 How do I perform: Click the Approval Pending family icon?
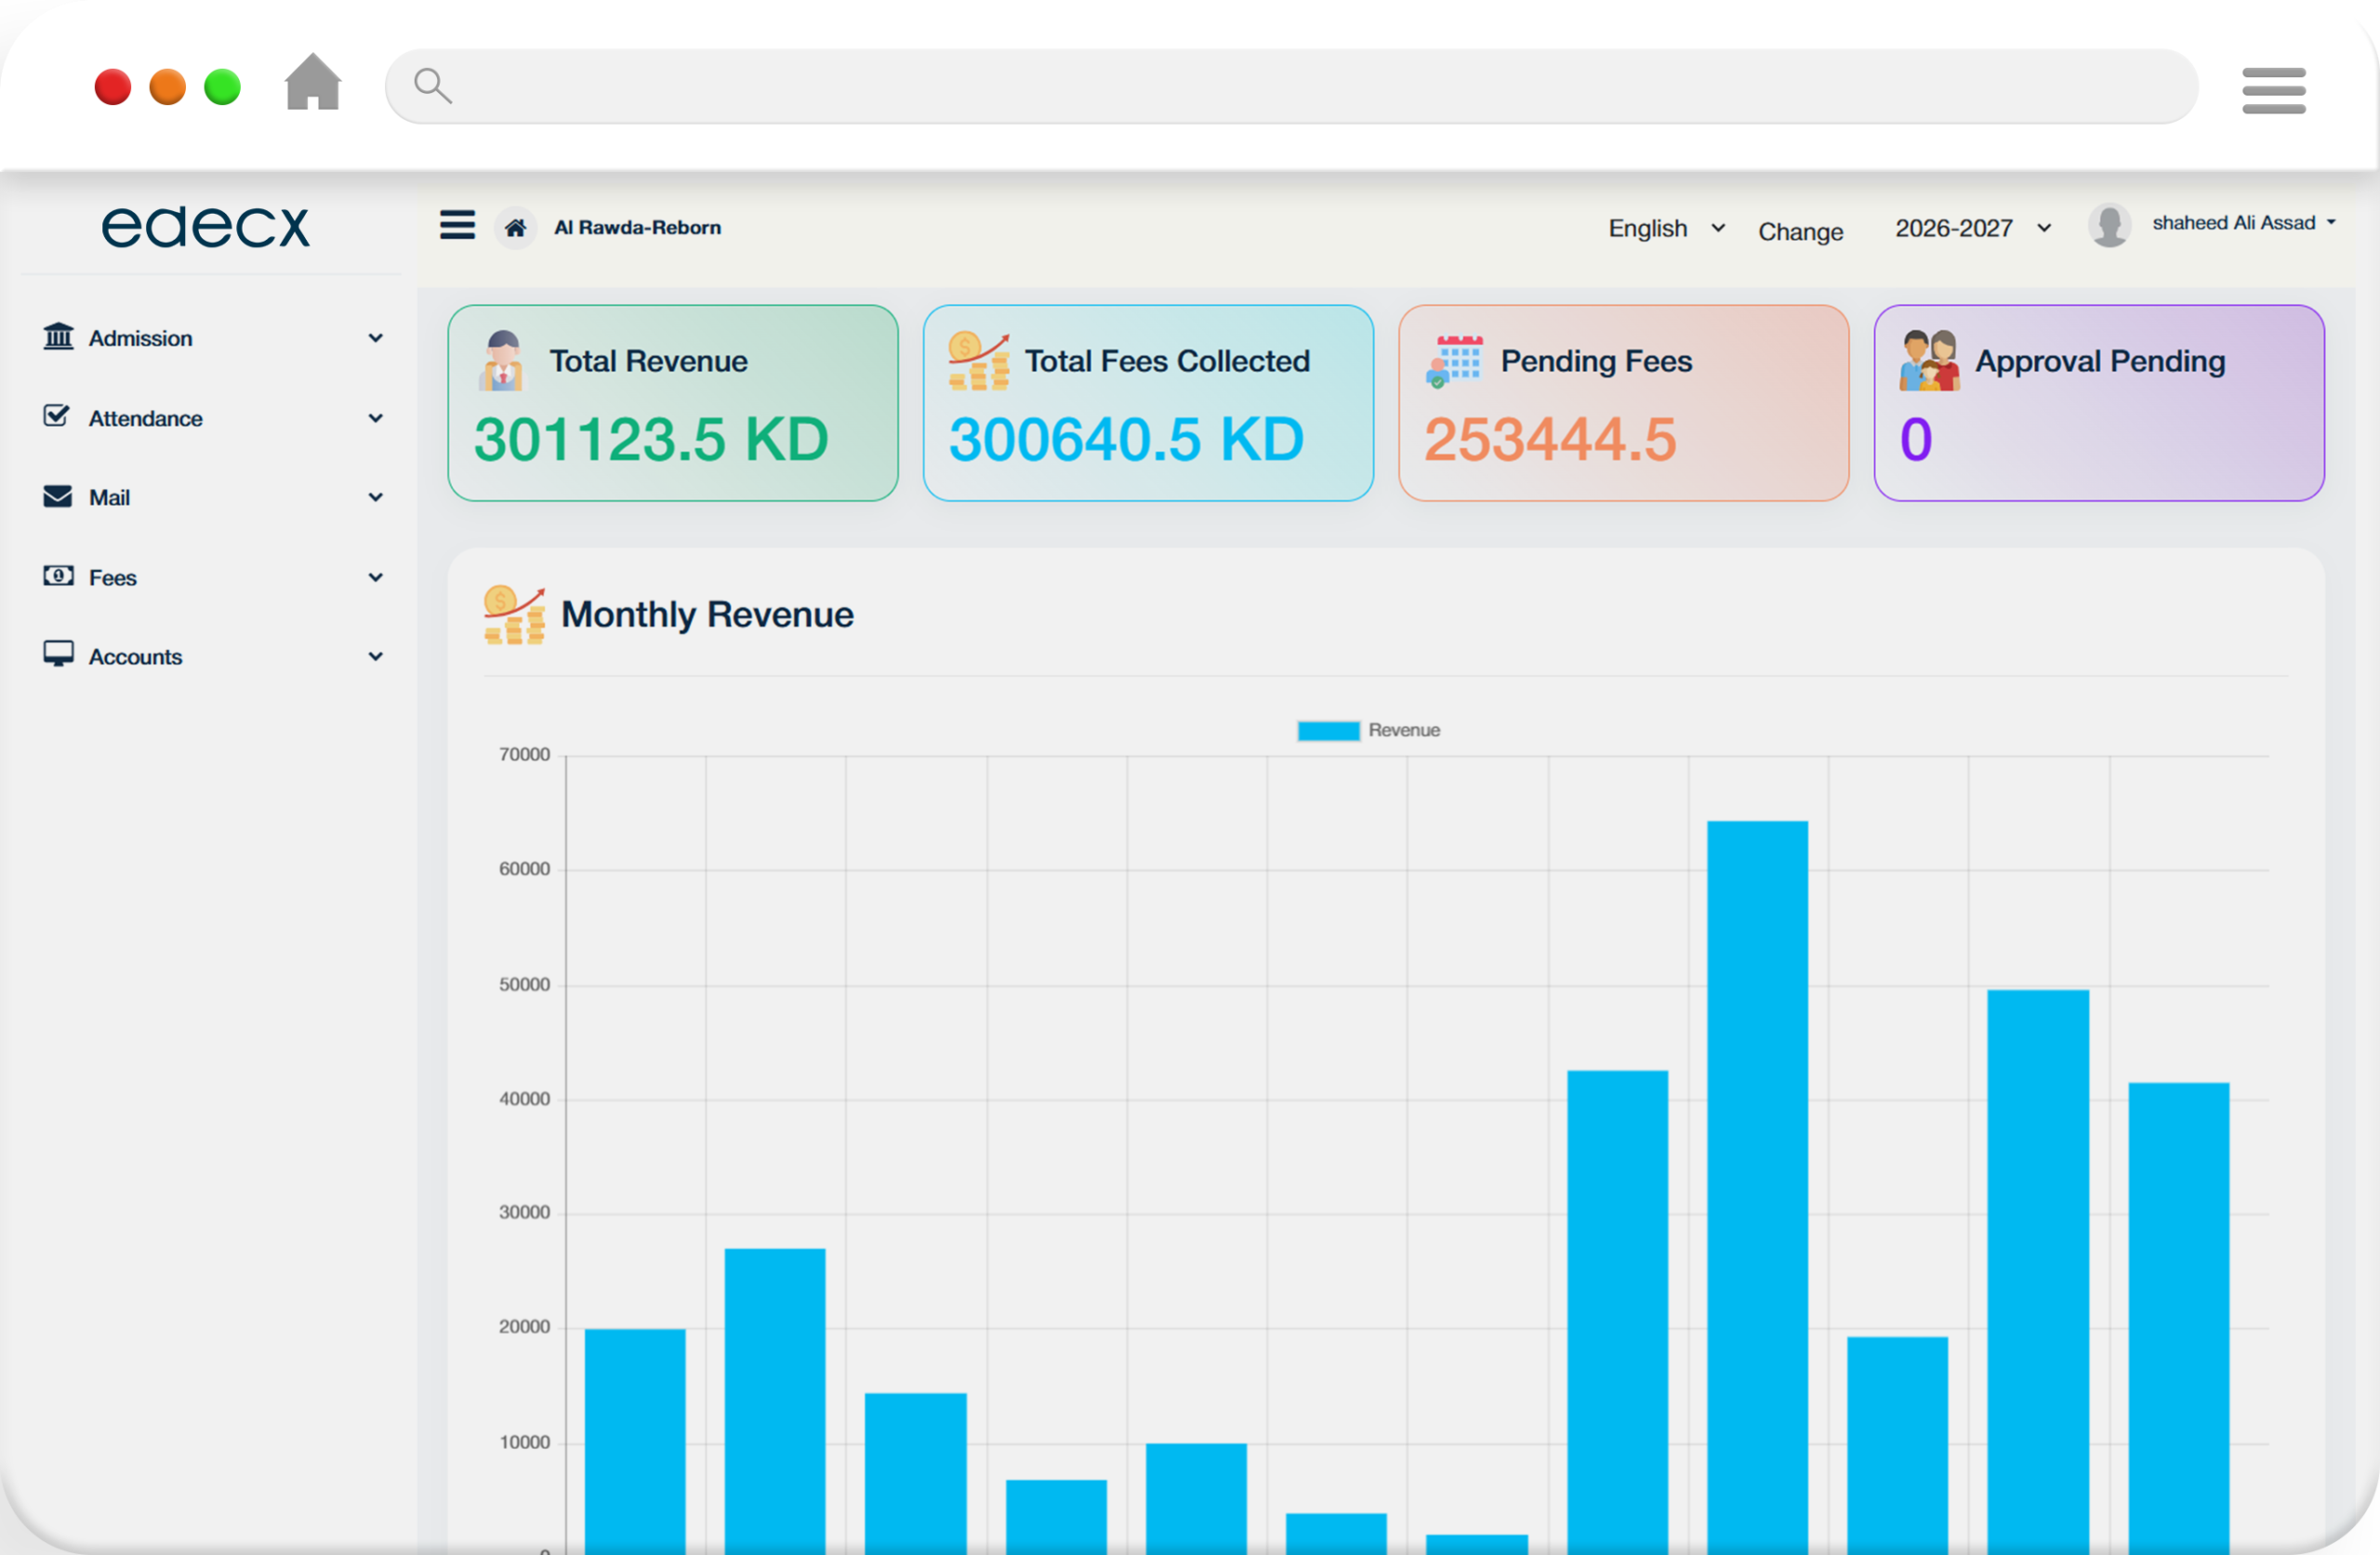1929,360
